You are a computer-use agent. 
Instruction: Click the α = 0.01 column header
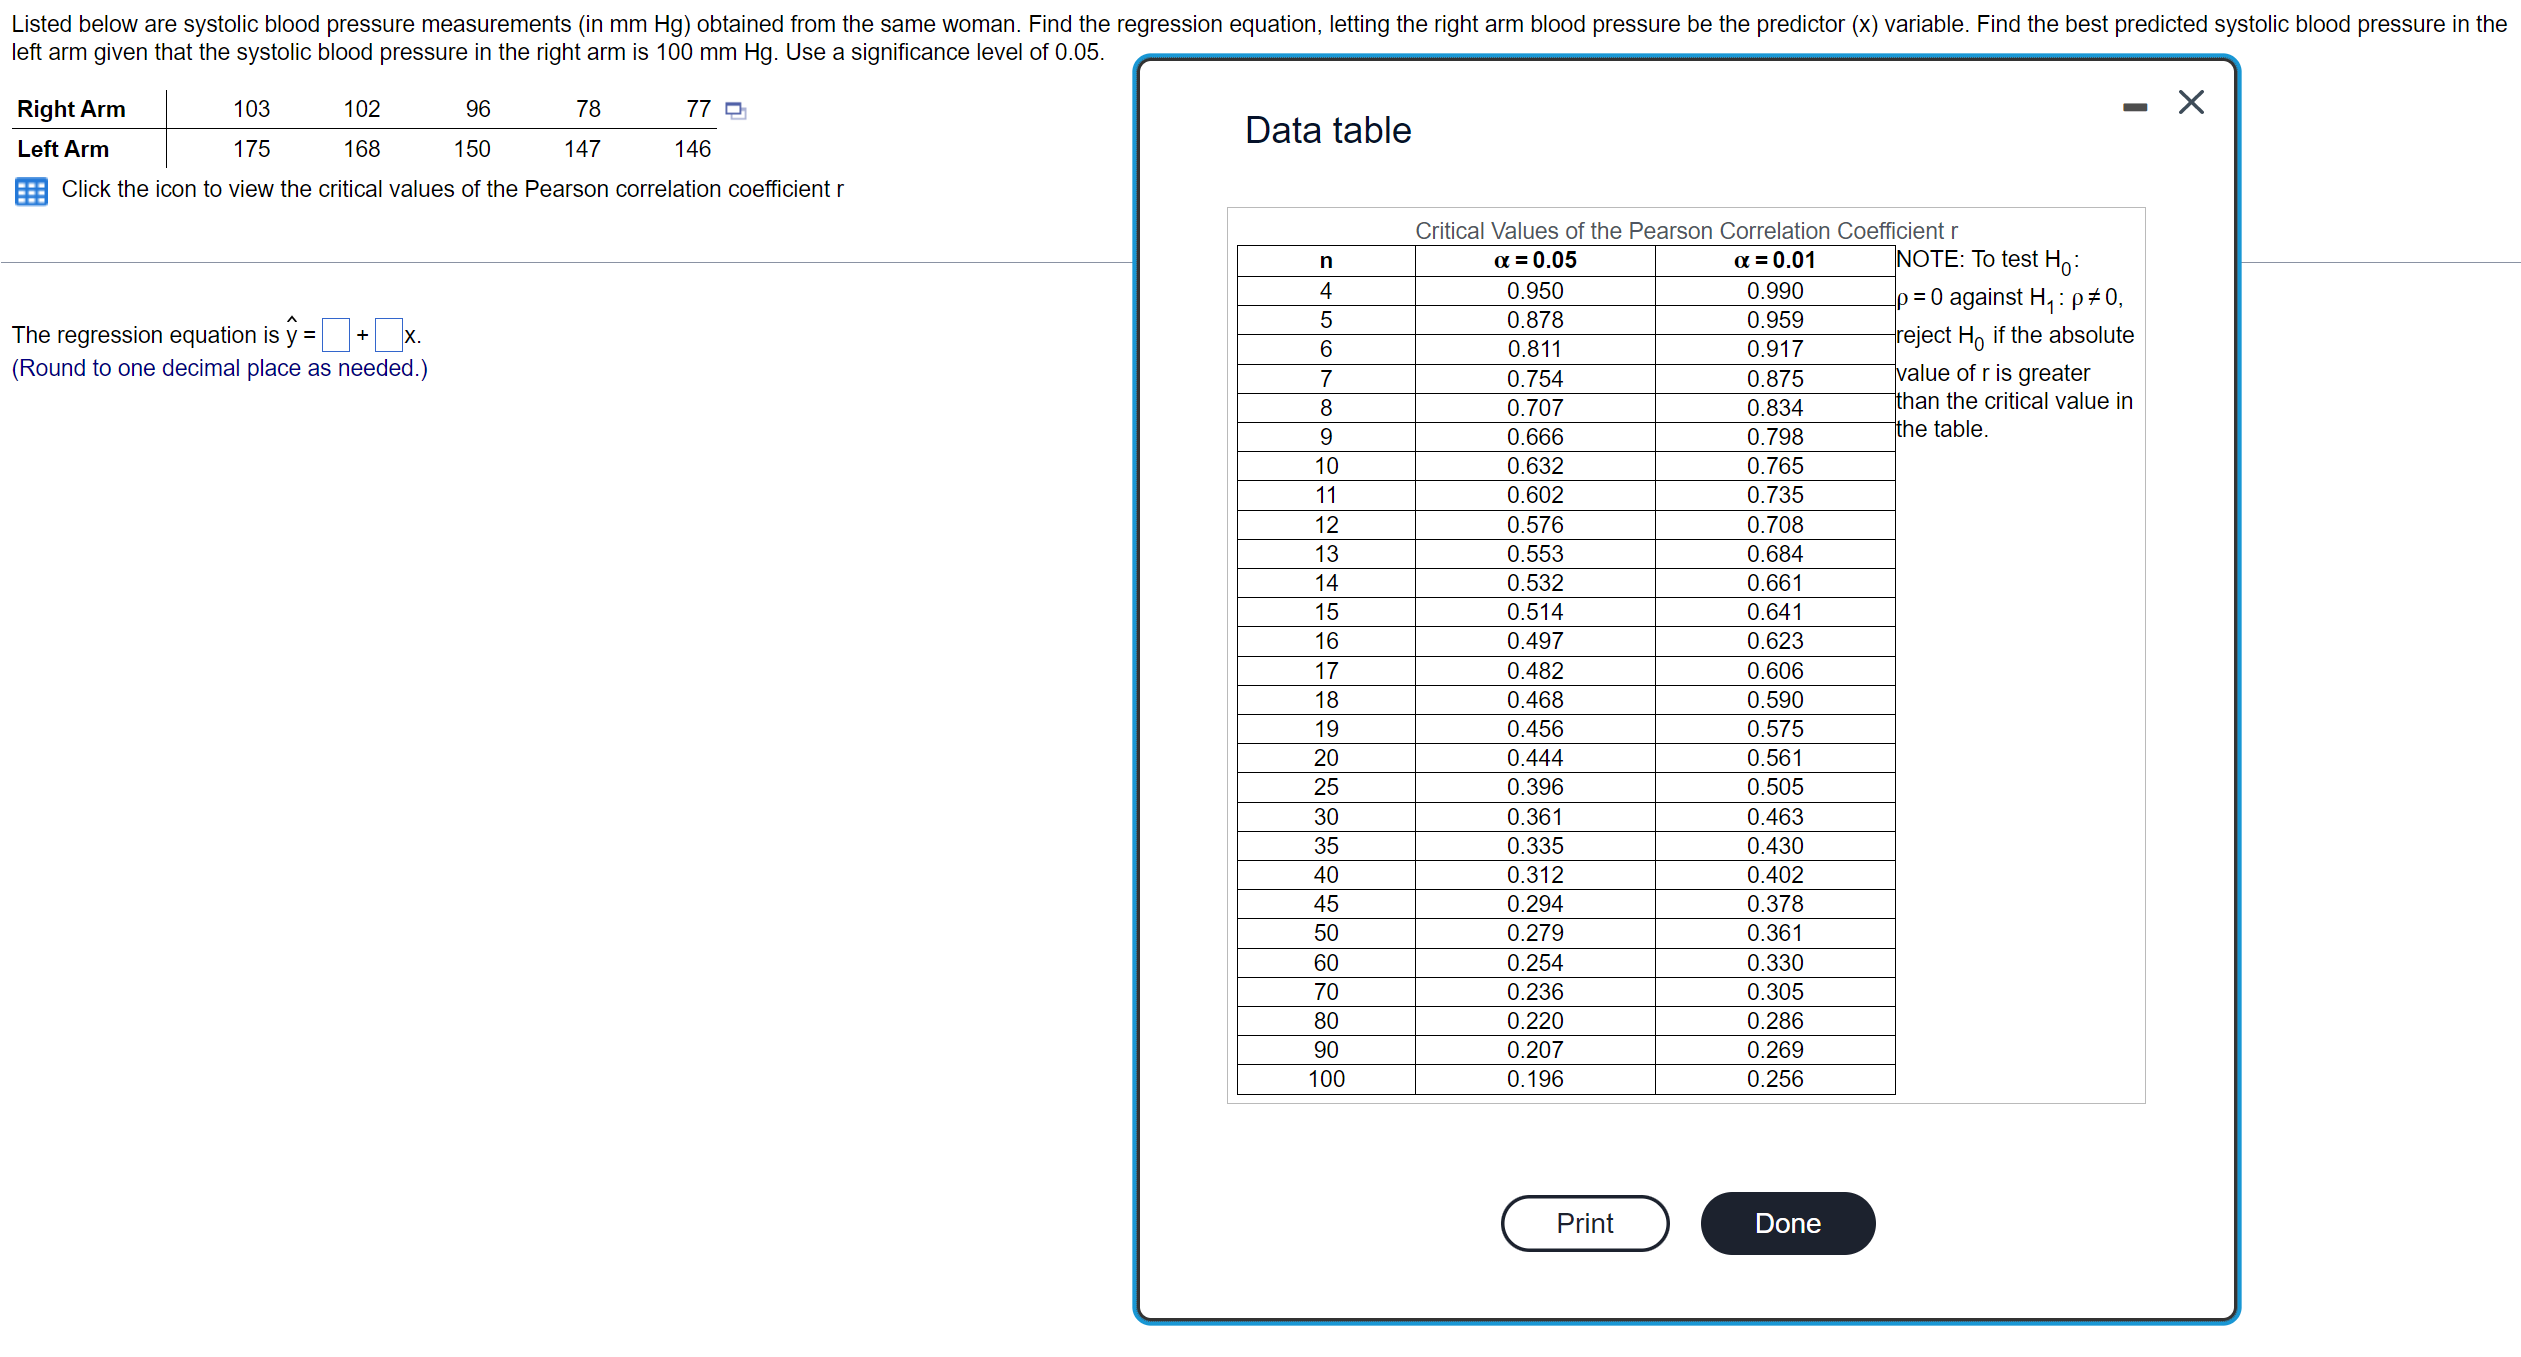[1775, 260]
